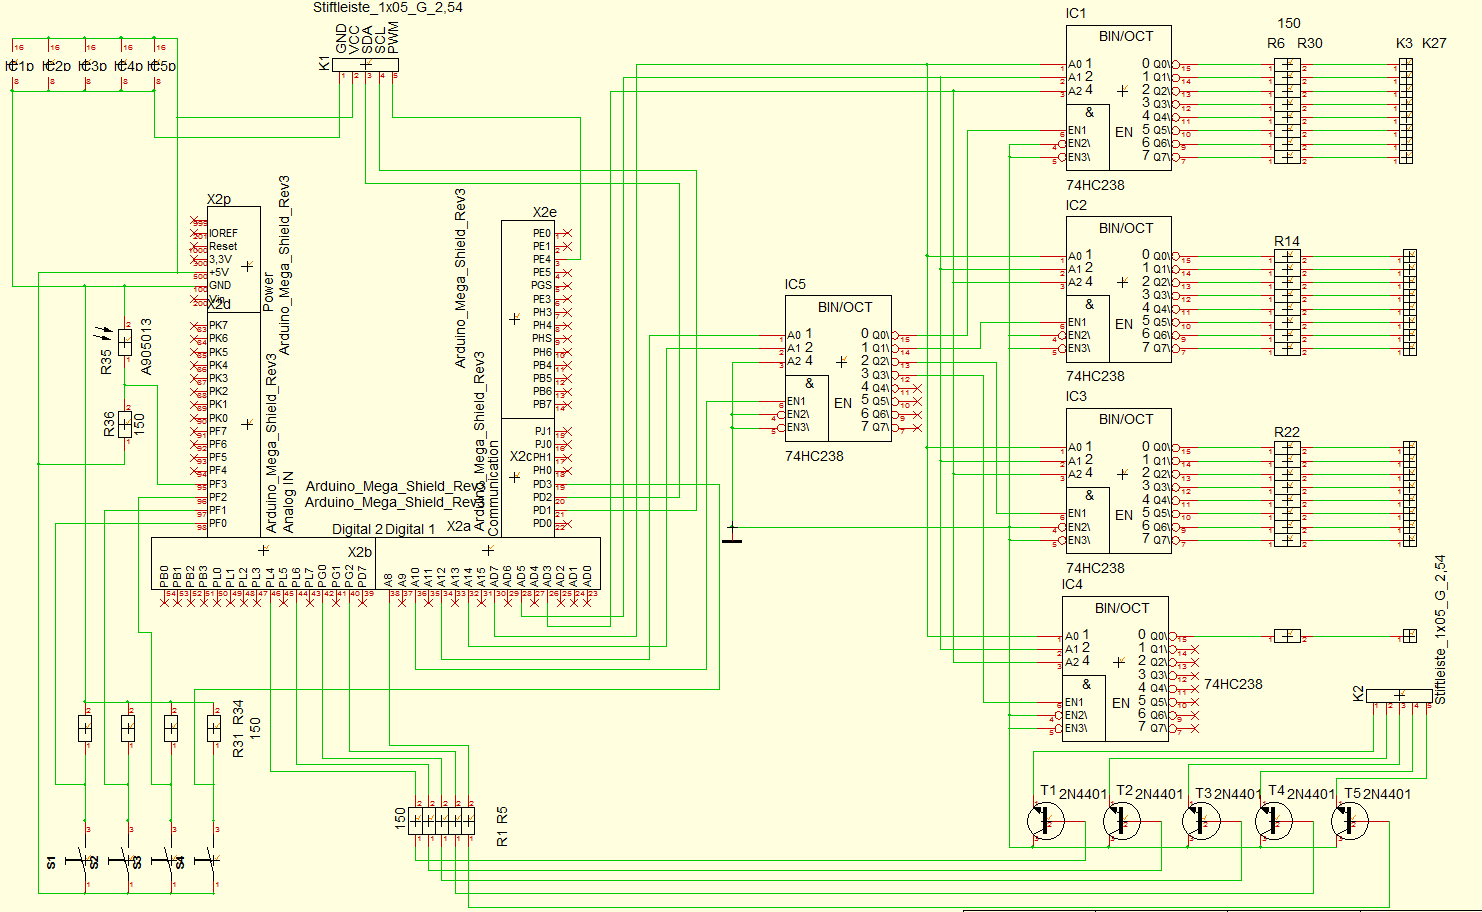The width and height of the screenshot is (1482, 912).
Task: Select the R1 R5 resistor array
Action: point(441,822)
